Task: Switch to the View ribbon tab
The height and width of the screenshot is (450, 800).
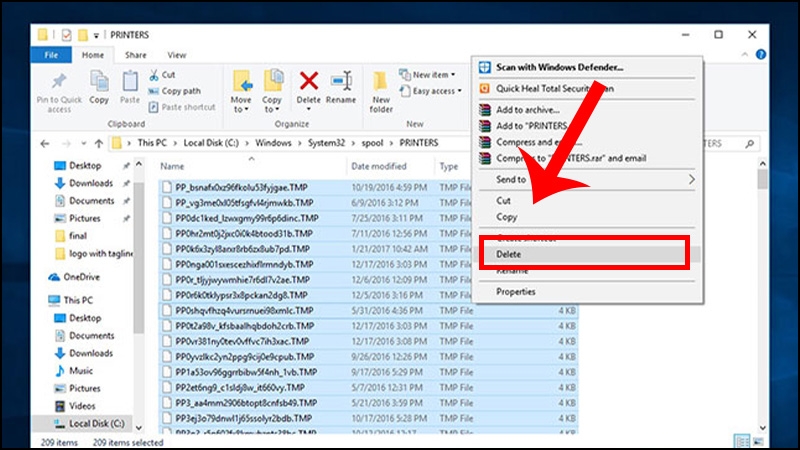Action: point(177,55)
